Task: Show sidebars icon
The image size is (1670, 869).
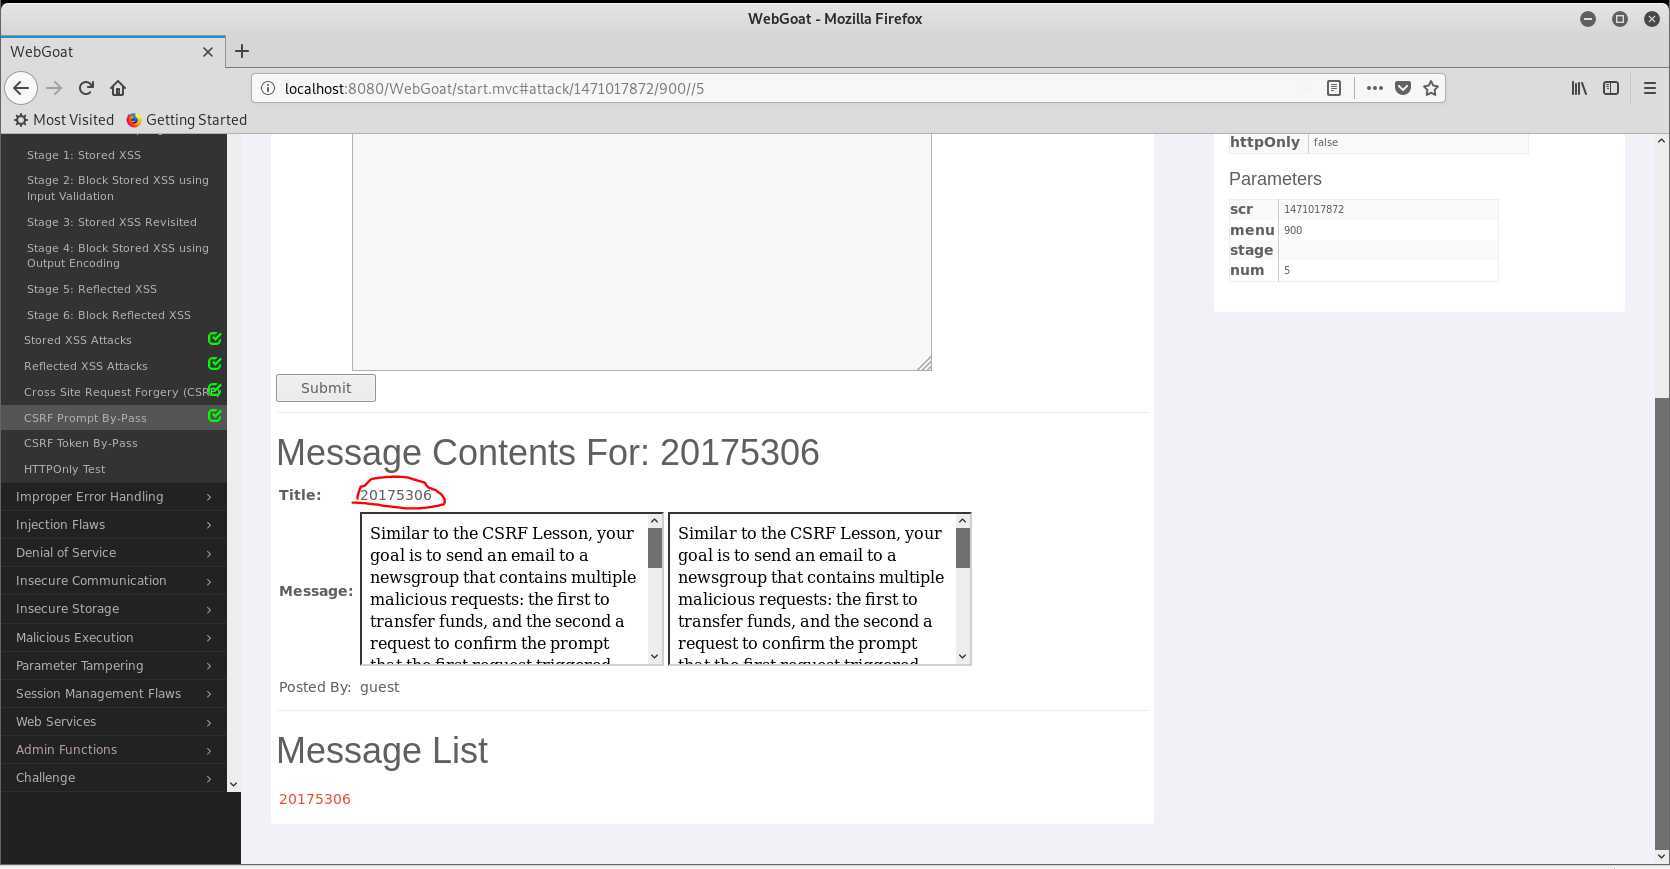Action: pyautogui.click(x=1611, y=88)
